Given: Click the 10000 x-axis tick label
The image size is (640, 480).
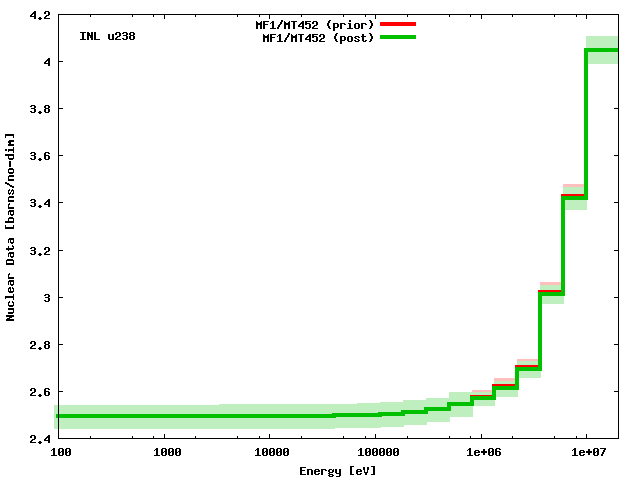Looking at the screenshot, I should [x=268, y=453].
